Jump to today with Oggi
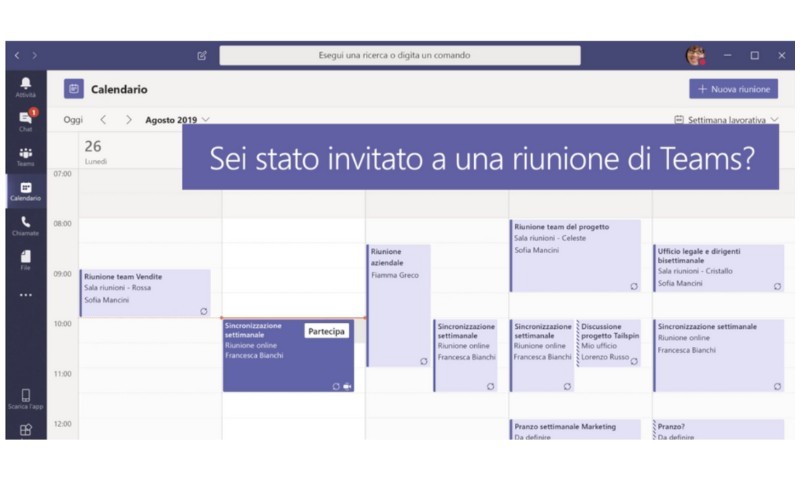Screen dimensions: 800x480 coord(73,119)
